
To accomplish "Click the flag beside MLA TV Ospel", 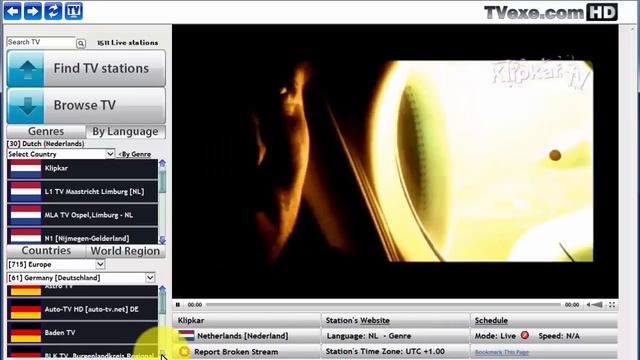I will coord(26,215).
